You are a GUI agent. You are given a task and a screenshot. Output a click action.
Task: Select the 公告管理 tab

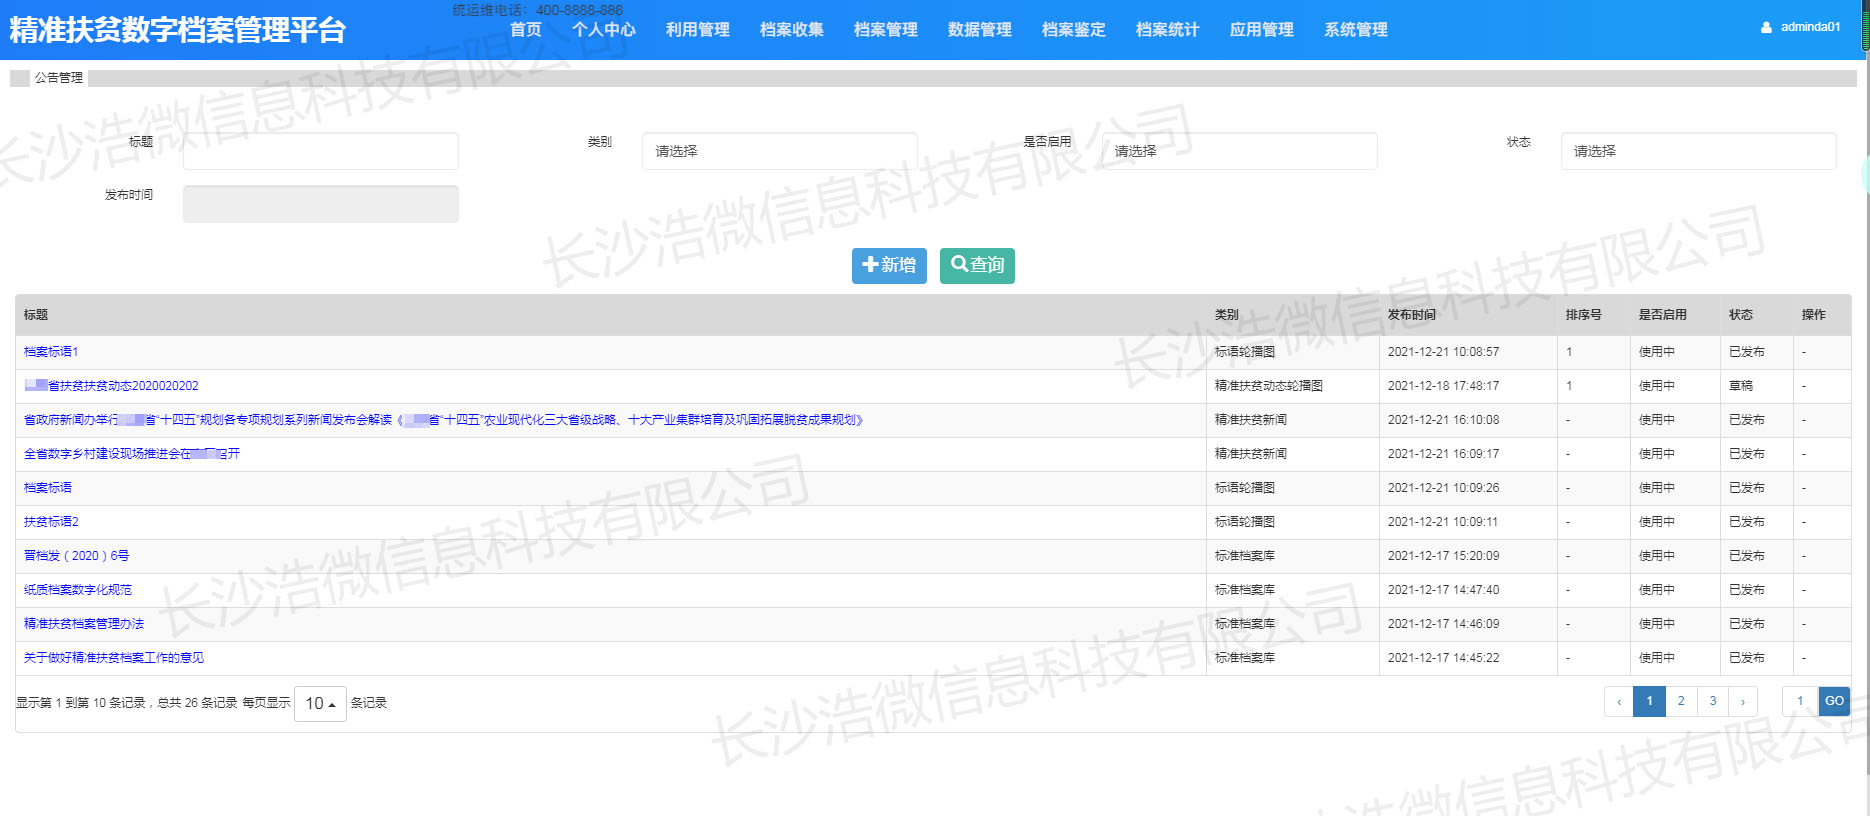pyautogui.click(x=59, y=78)
